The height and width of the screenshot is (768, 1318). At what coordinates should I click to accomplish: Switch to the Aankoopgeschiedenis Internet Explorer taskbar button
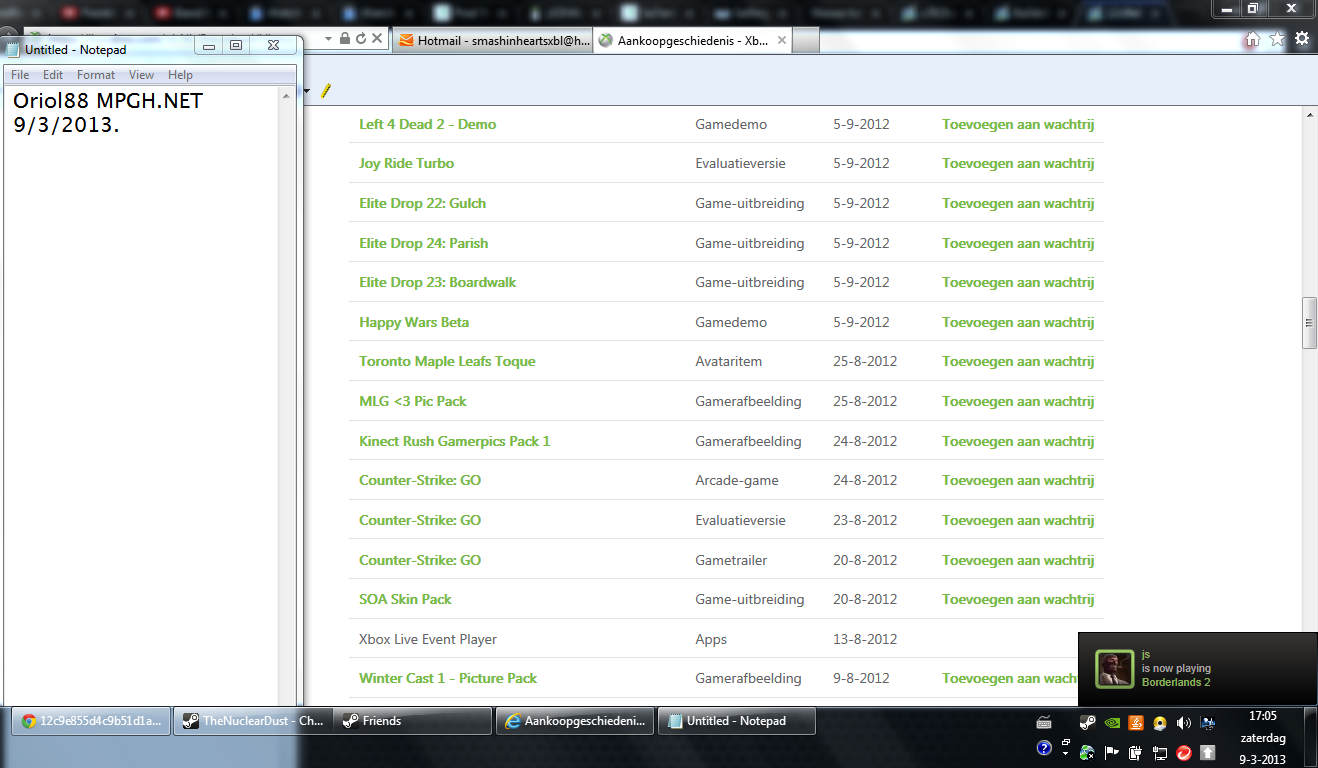coord(576,721)
